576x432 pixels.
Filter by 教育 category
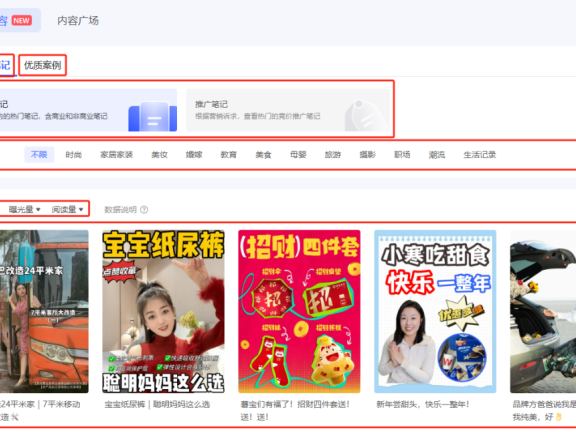228,155
